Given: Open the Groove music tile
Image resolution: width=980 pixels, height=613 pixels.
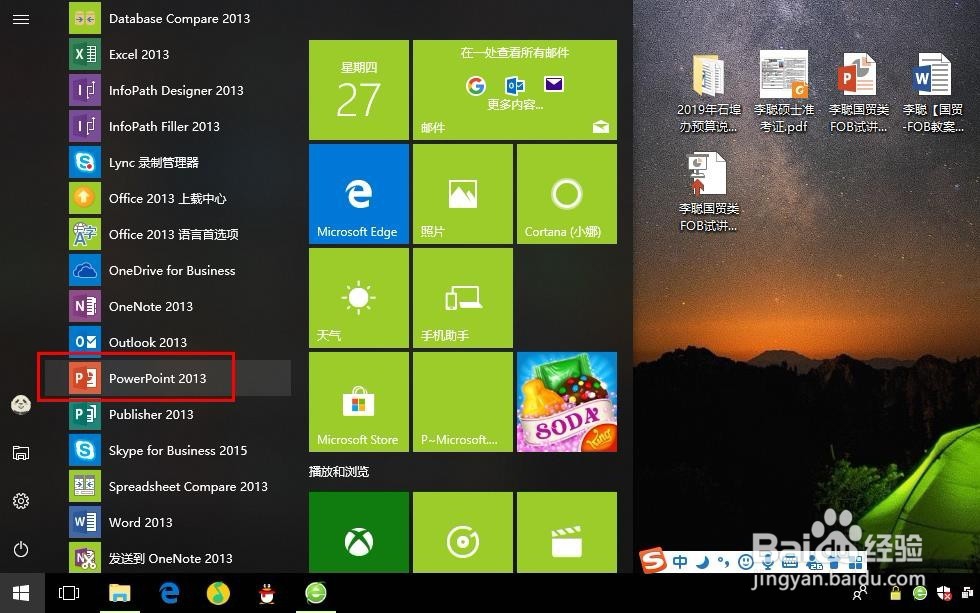Looking at the screenshot, I should pyautogui.click(x=463, y=532).
